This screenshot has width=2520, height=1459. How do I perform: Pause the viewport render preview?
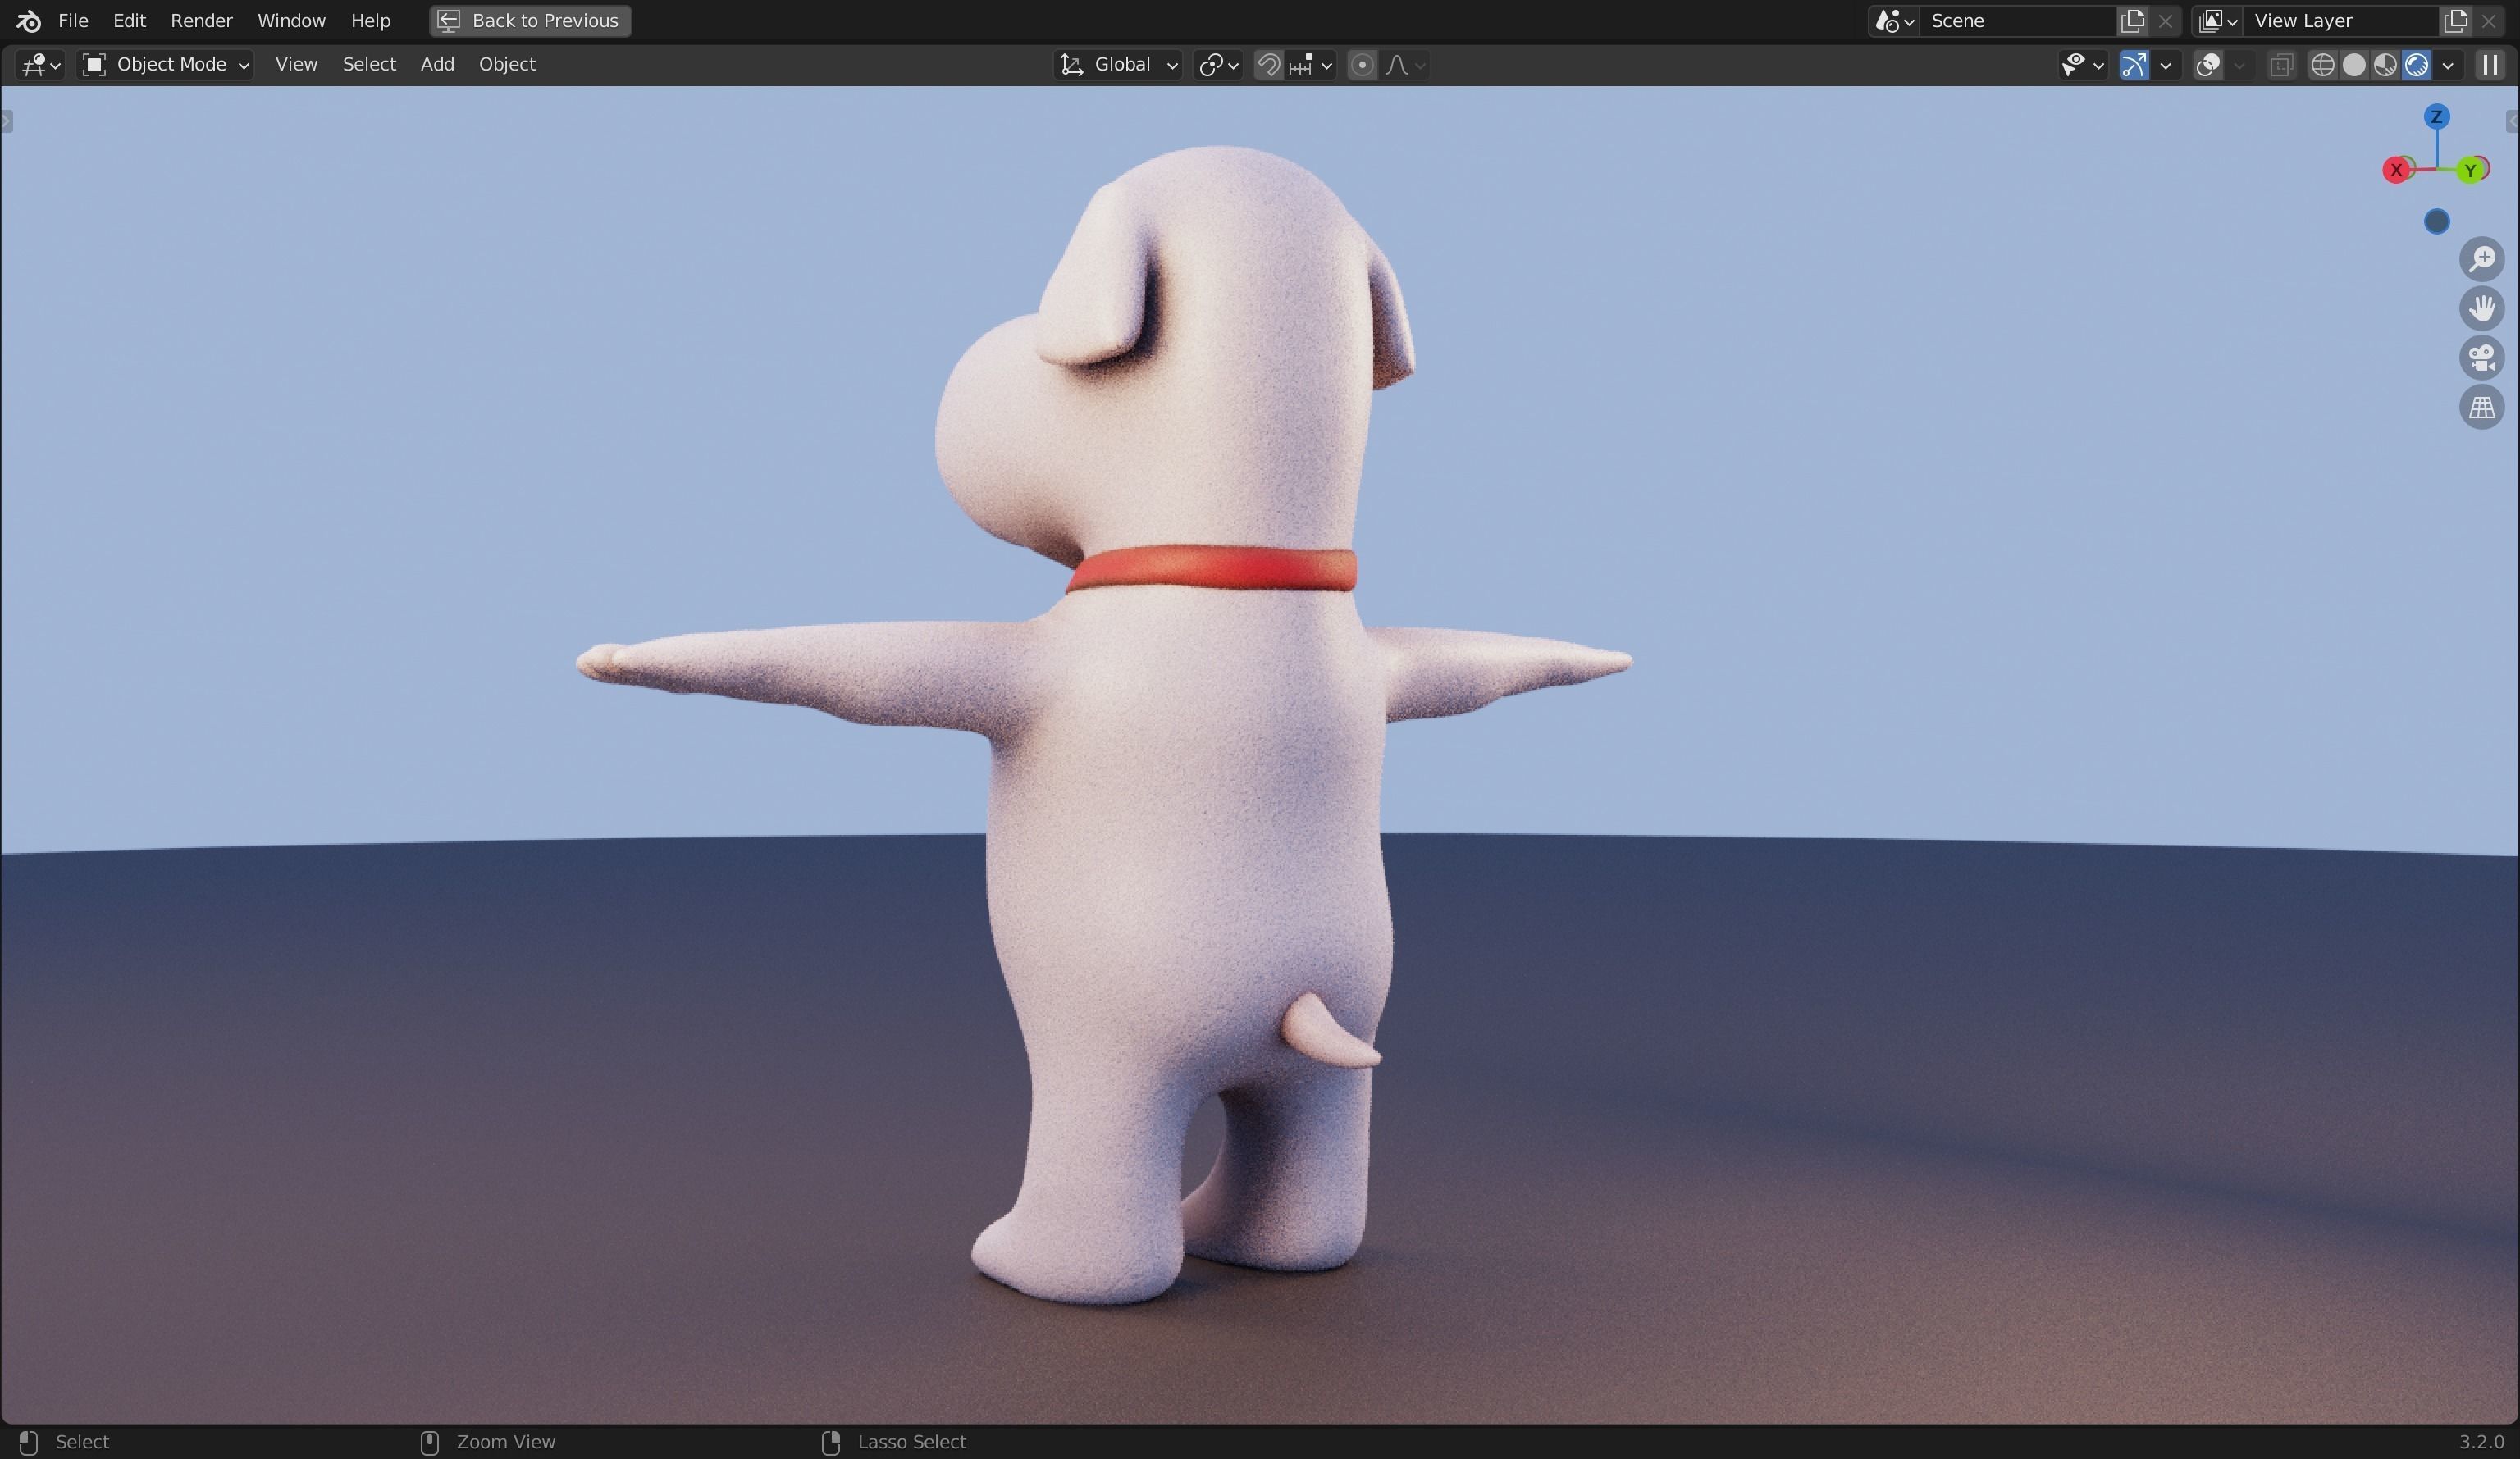[2490, 65]
